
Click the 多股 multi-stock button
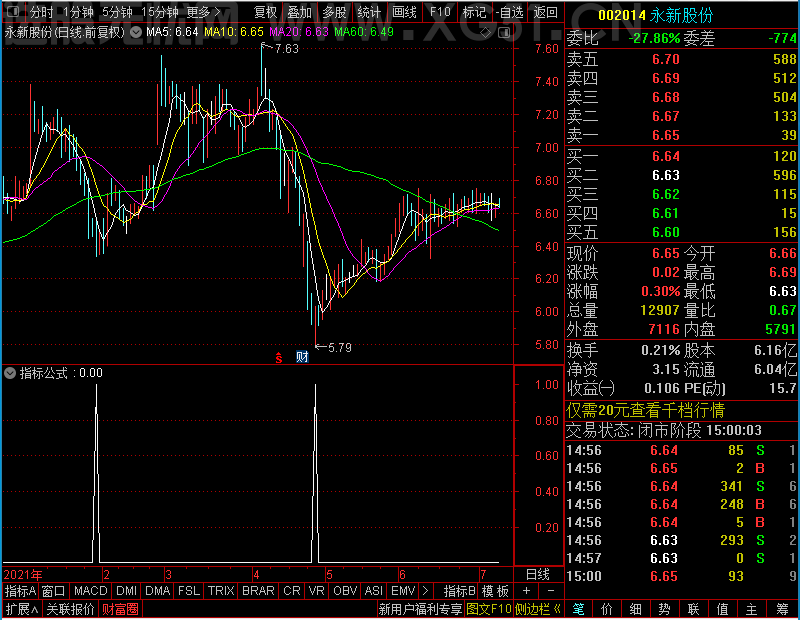pyautogui.click(x=335, y=12)
